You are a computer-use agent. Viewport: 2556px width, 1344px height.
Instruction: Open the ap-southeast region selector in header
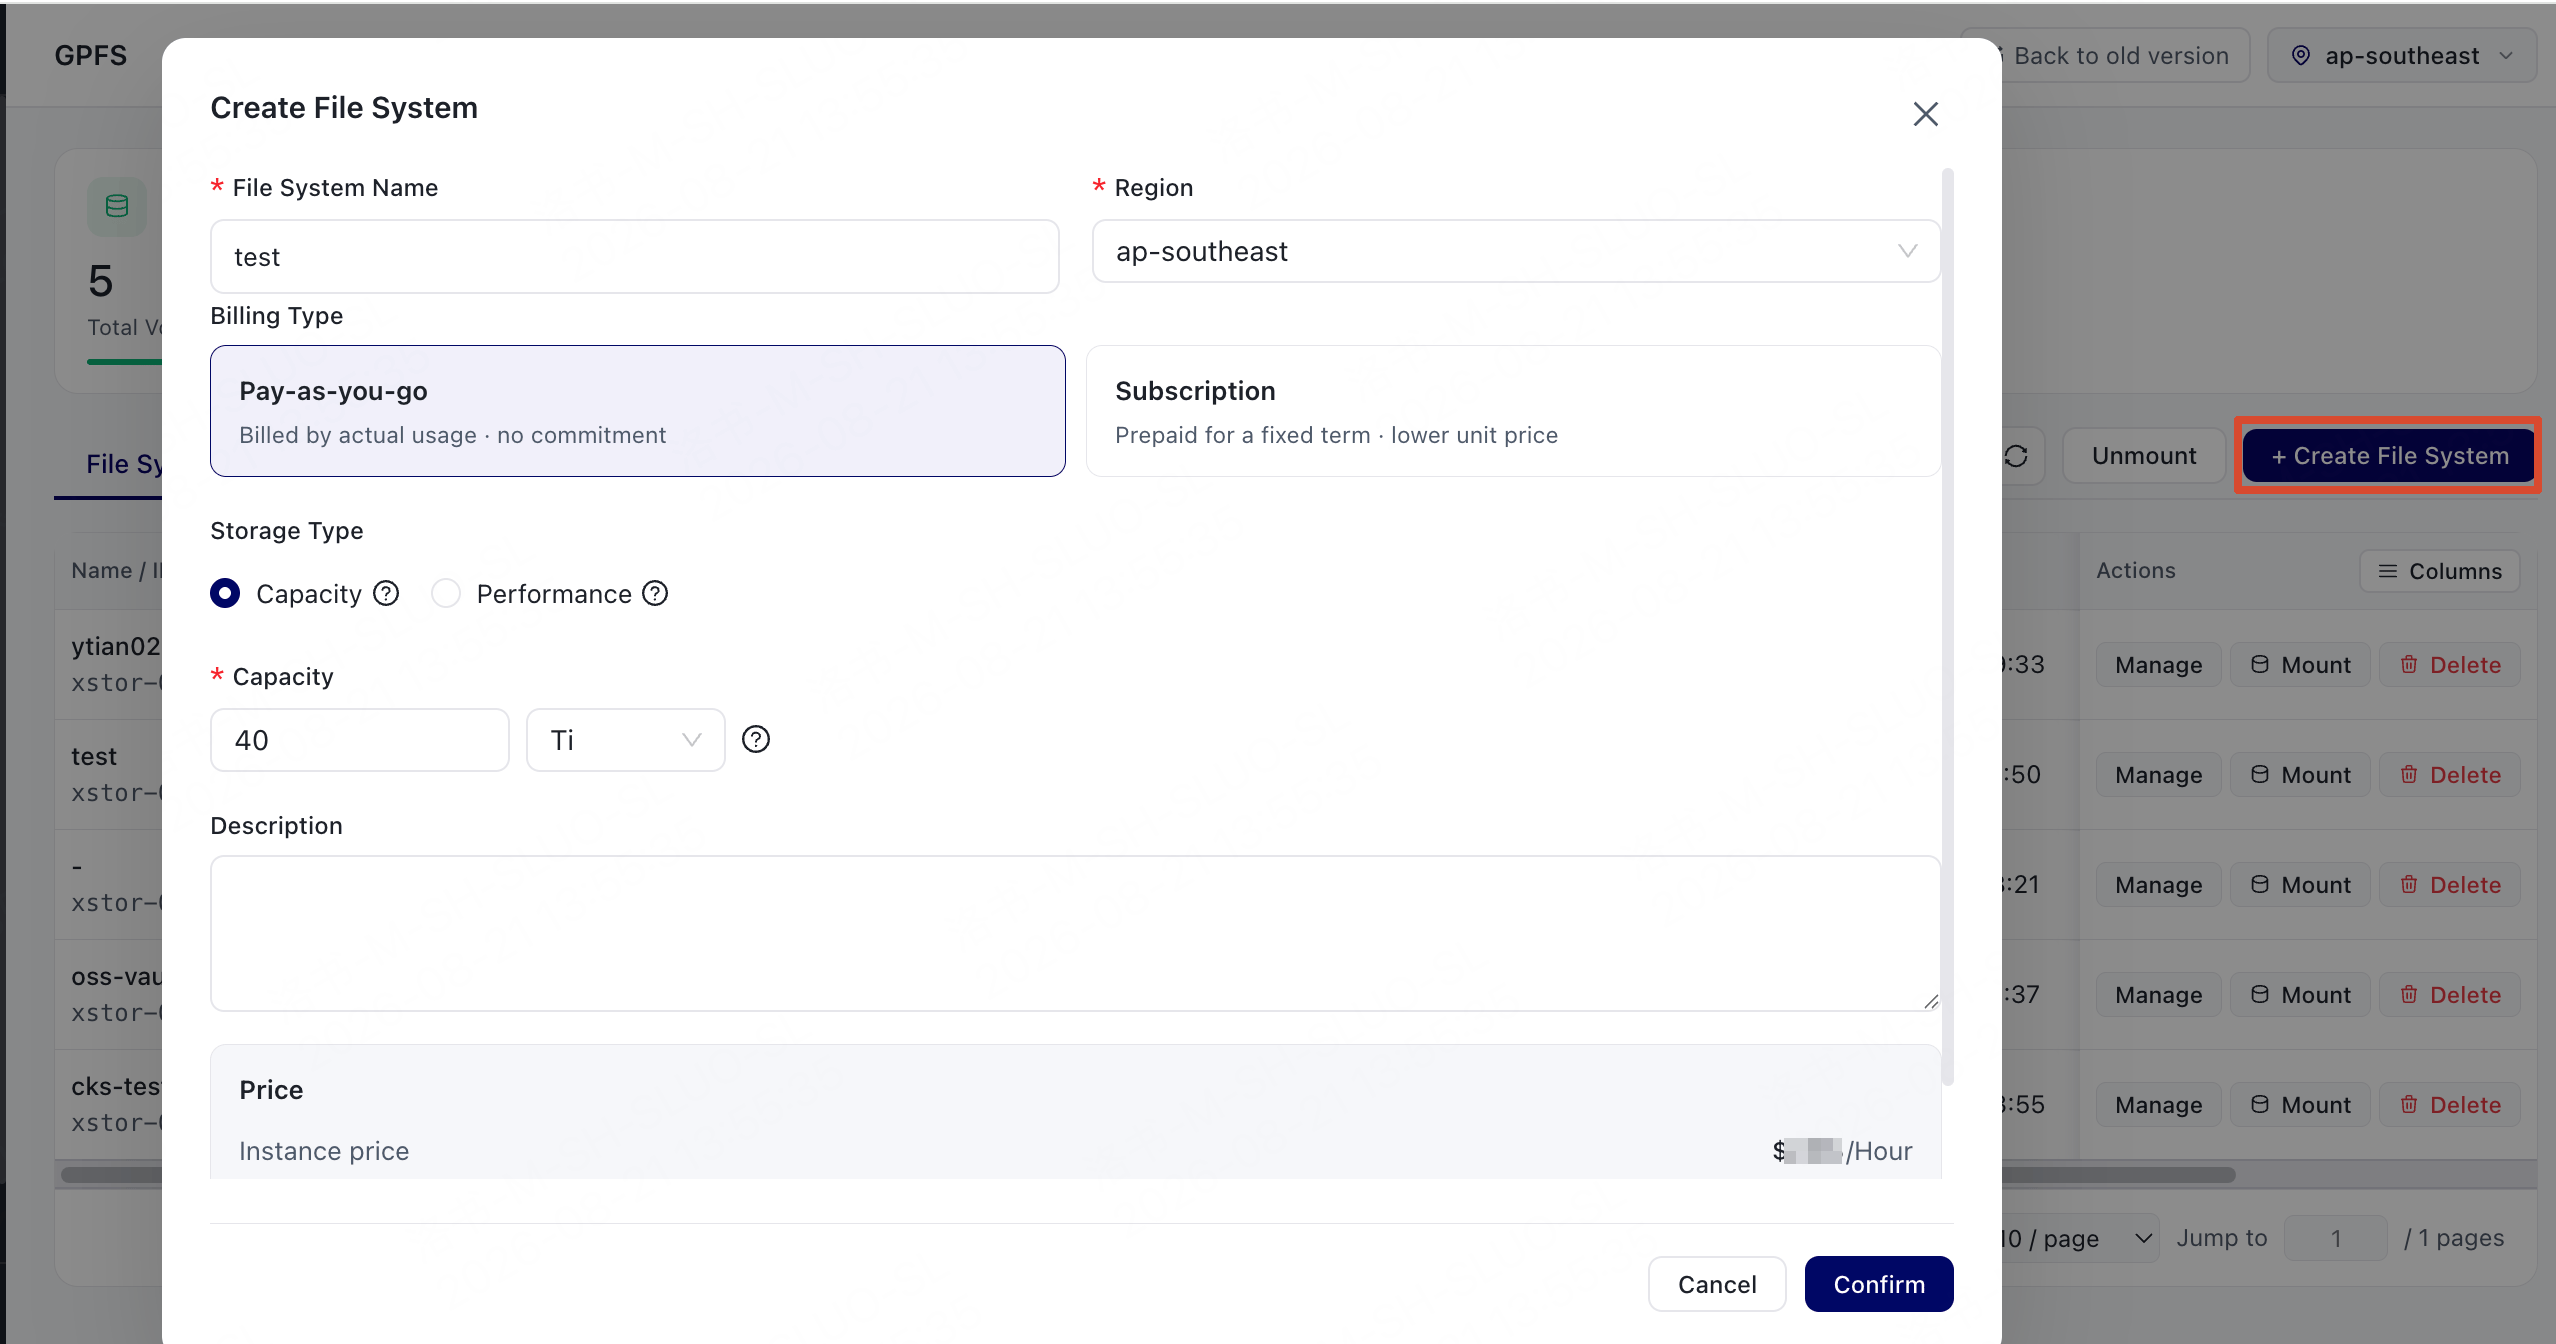(x=2402, y=55)
